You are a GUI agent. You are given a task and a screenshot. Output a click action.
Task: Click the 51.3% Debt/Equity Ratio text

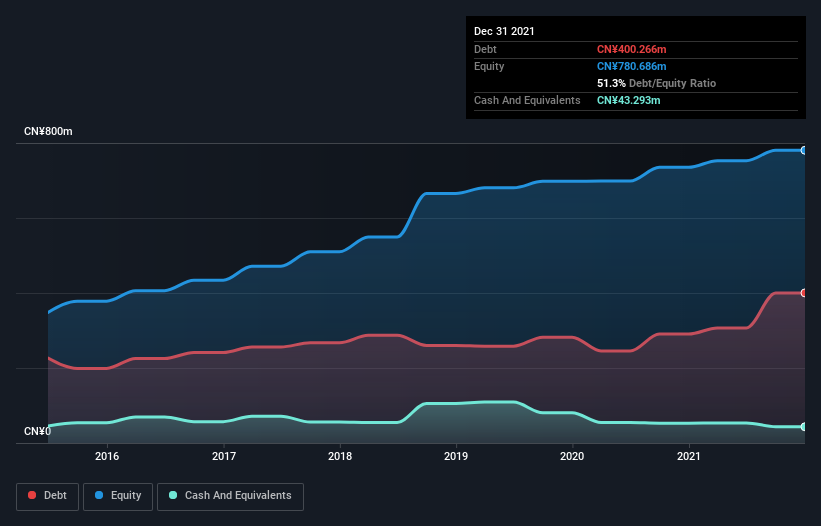(657, 83)
